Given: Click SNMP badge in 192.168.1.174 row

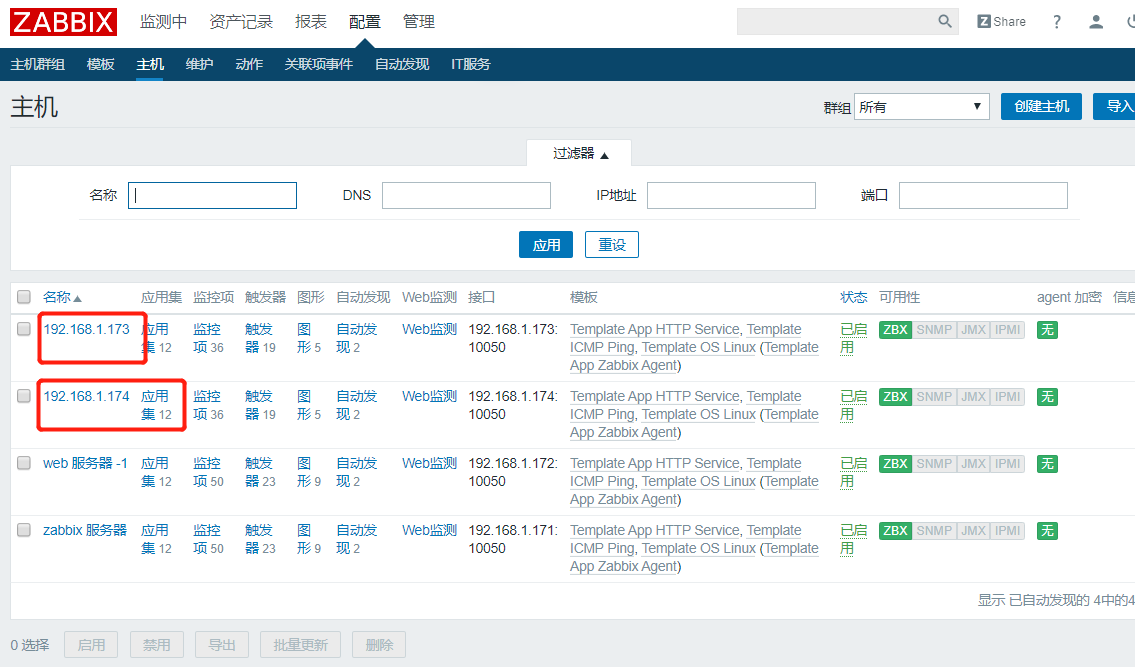Looking at the screenshot, I should pyautogui.click(x=934, y=397).
